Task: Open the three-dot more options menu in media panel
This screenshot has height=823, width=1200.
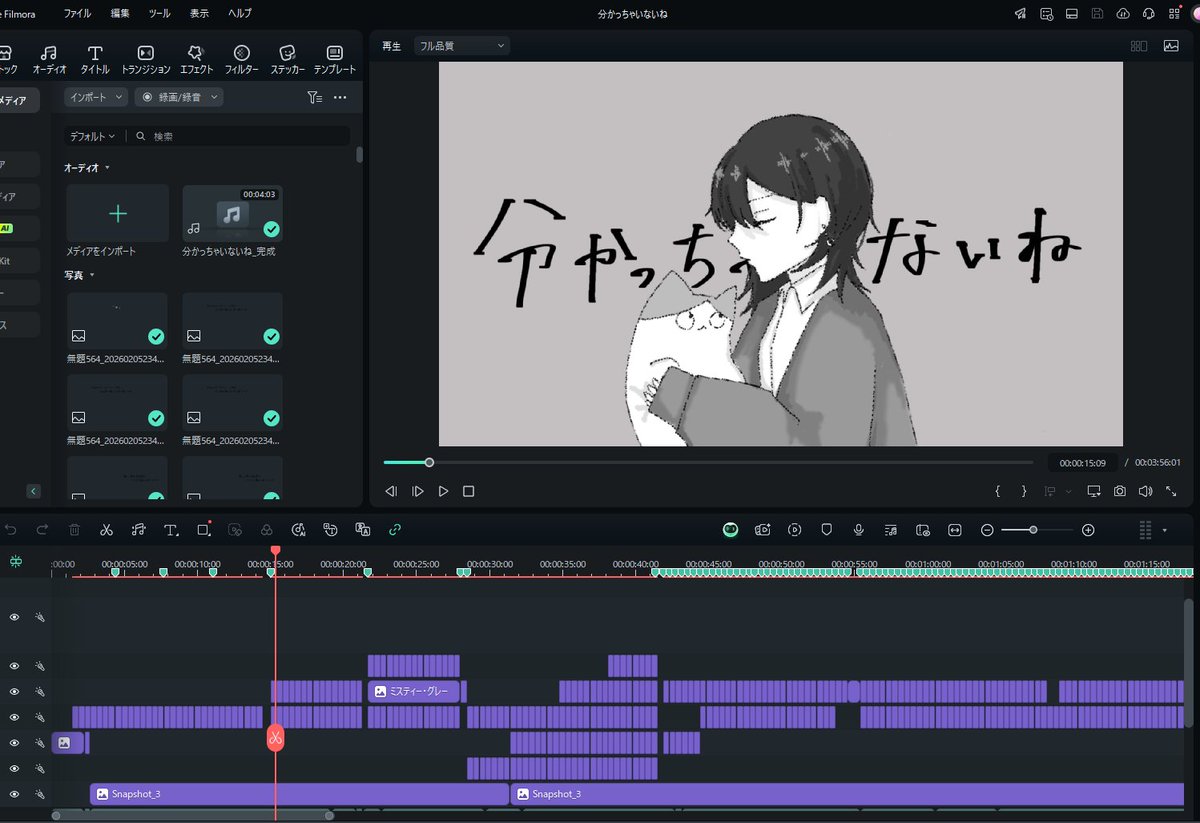Action: [340, 97]
